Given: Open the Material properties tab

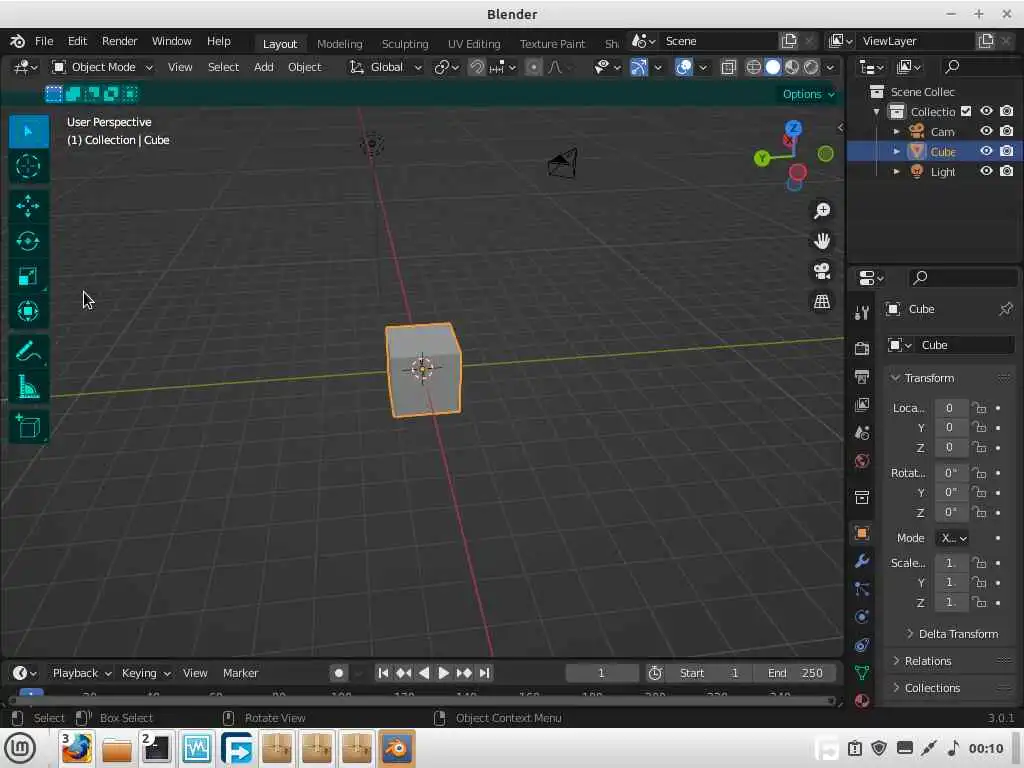Looking at the screenshot, I should point(862,701).
